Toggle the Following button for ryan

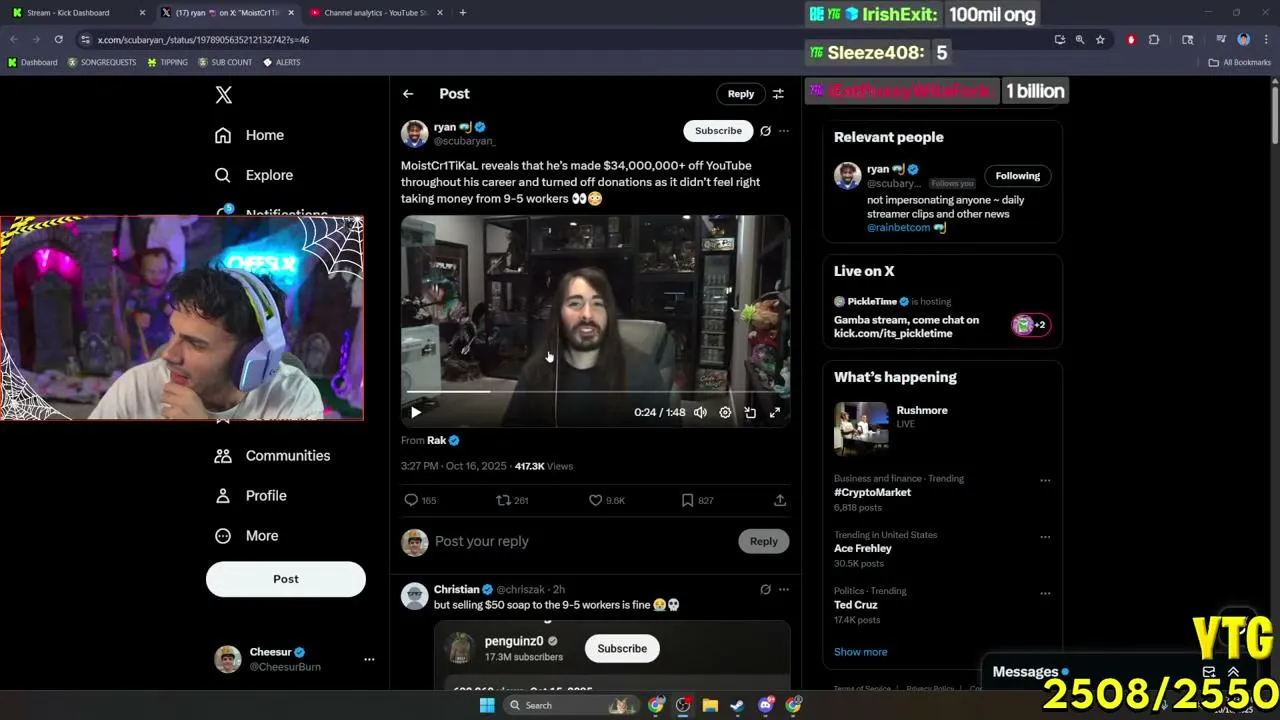pyautogui.click(x=1018, y=176)
